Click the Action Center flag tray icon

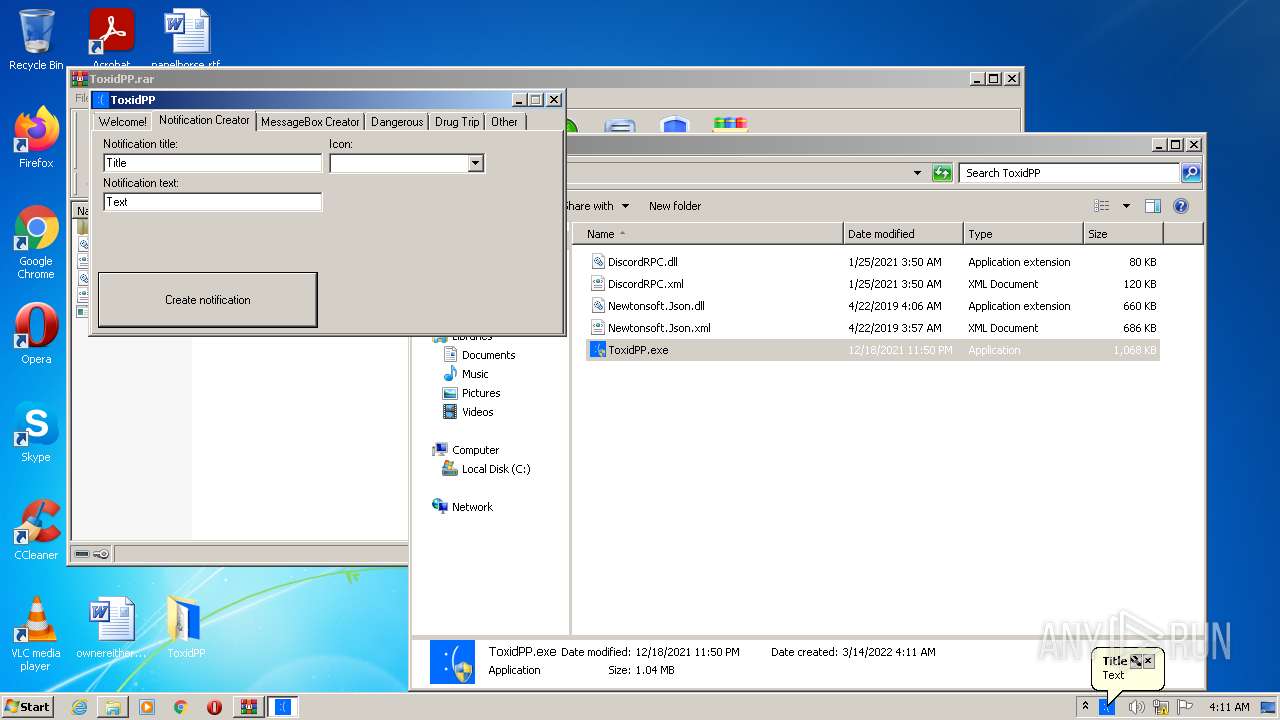click(x=1186, y=707)
